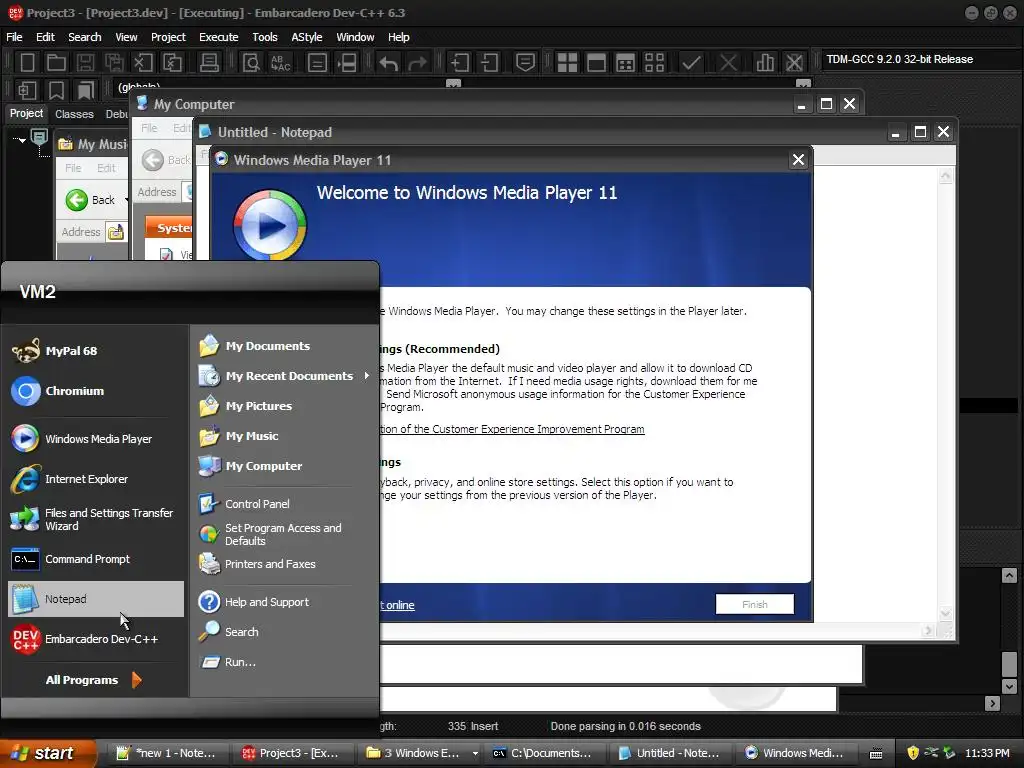Switch to the Untitled - Notepad taskbar button
The width and height of the screenshot is (1024, 768).
[x=669, y=753]
